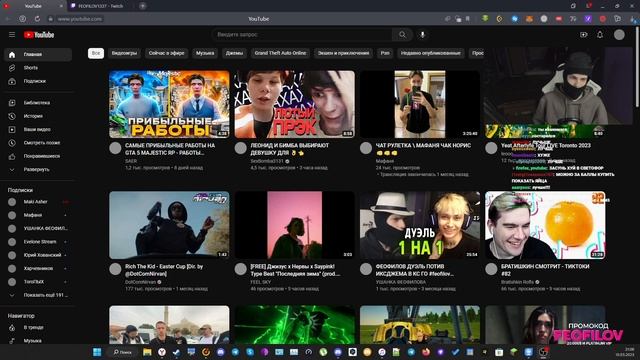Open OBS Studio on the taskbar
This screenshot has height=360, width=640.
pyautogui.click(x=543, y=352)
